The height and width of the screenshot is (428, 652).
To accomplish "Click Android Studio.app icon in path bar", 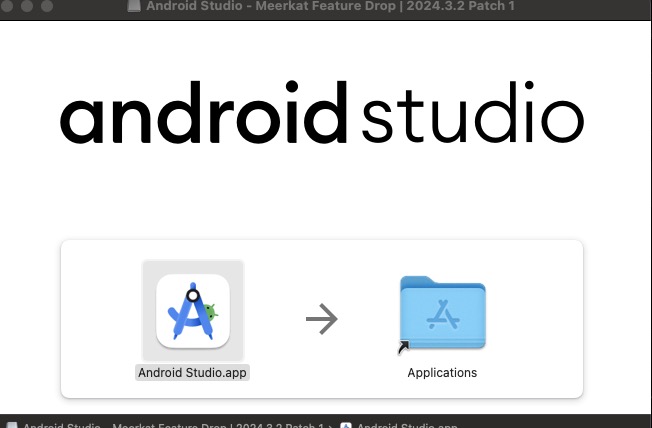I will tap(346, 425).
